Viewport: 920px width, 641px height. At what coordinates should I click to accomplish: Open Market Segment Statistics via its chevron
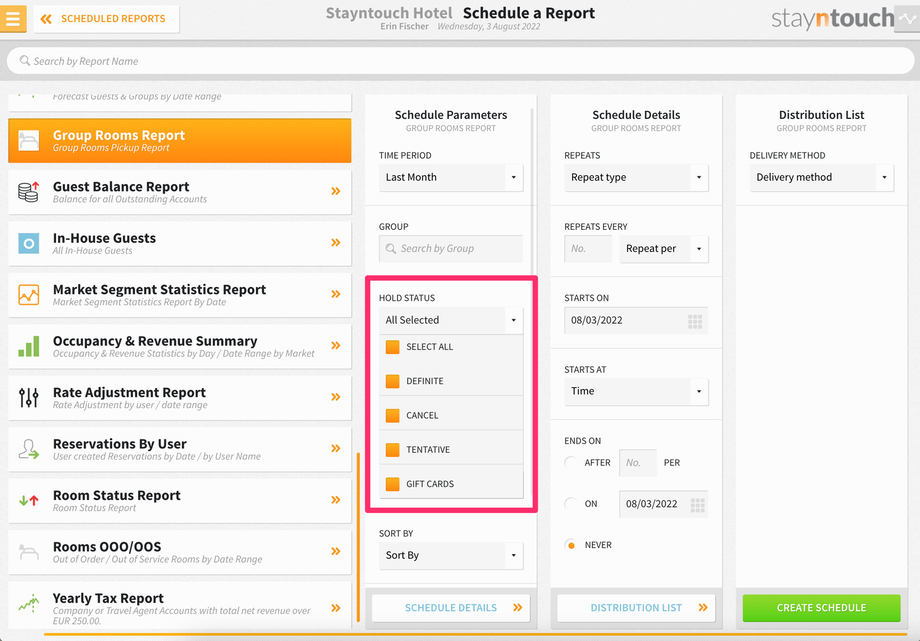pos(336,294)
